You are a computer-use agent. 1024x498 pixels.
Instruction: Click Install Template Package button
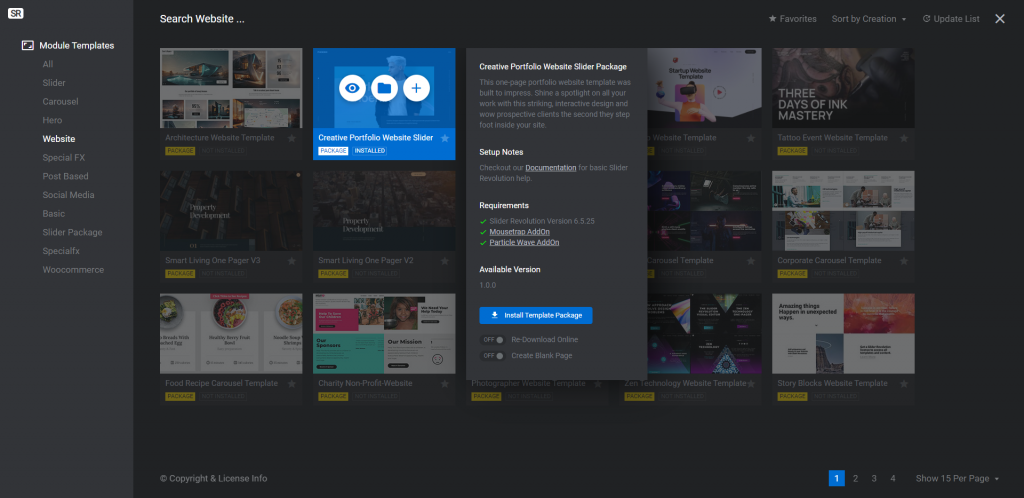pos(536,315)
